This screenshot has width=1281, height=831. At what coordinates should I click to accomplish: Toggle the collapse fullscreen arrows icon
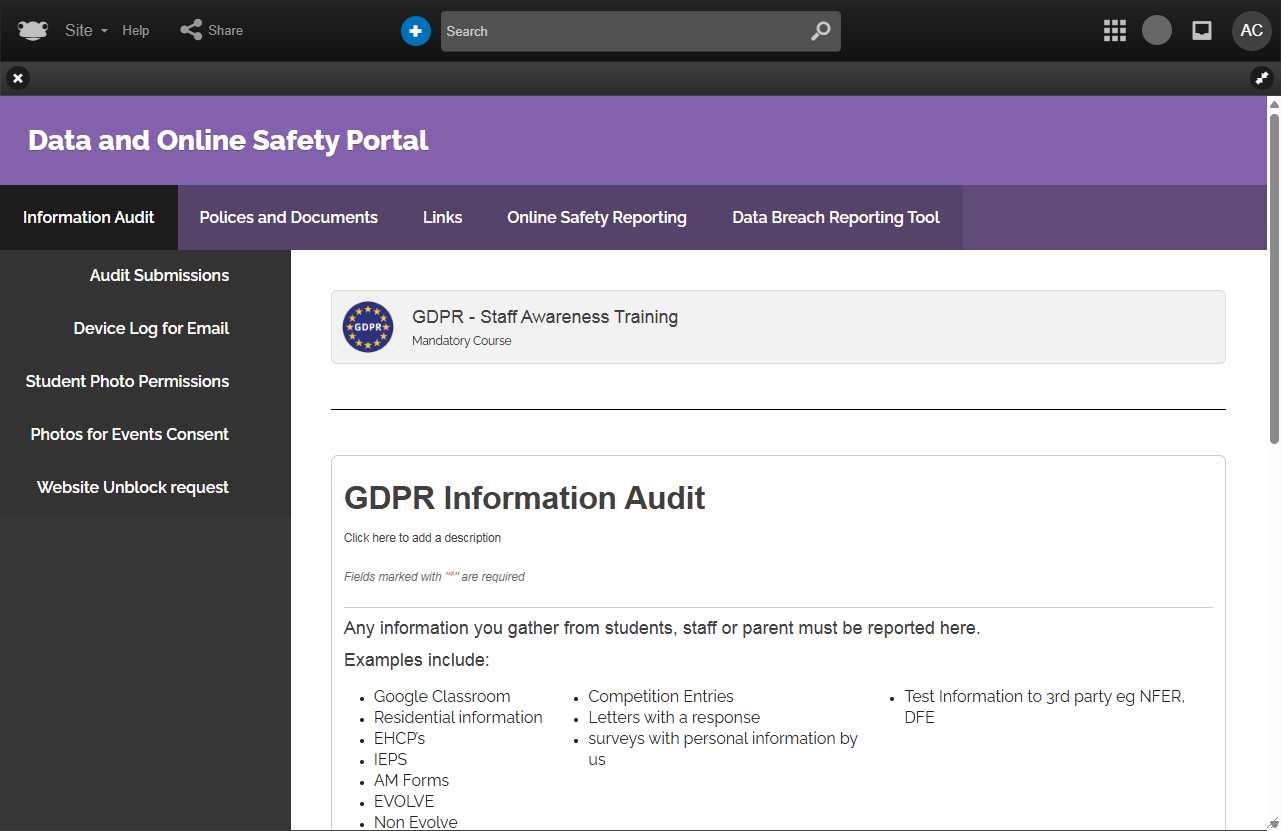(x=1262, y=78)
